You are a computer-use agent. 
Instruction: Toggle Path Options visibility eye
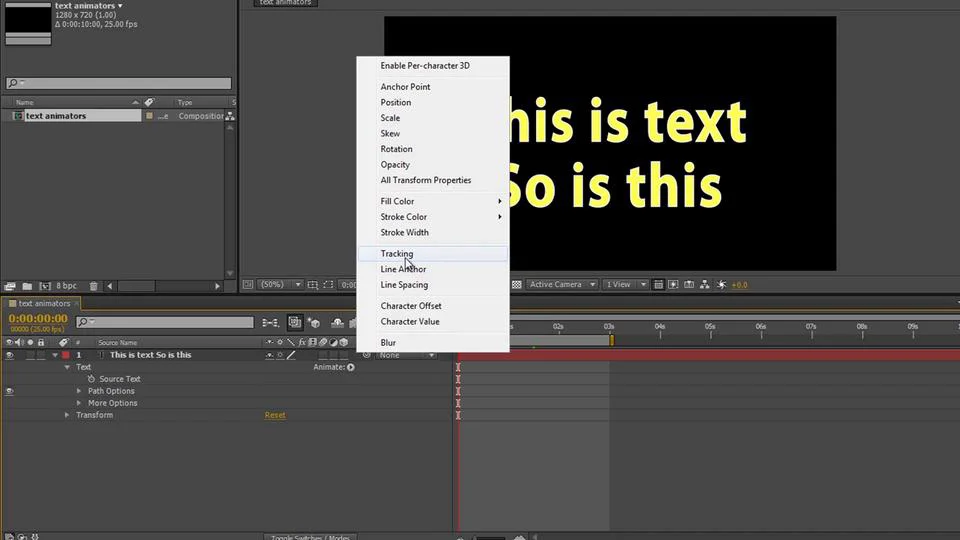(x=9, y=391)
